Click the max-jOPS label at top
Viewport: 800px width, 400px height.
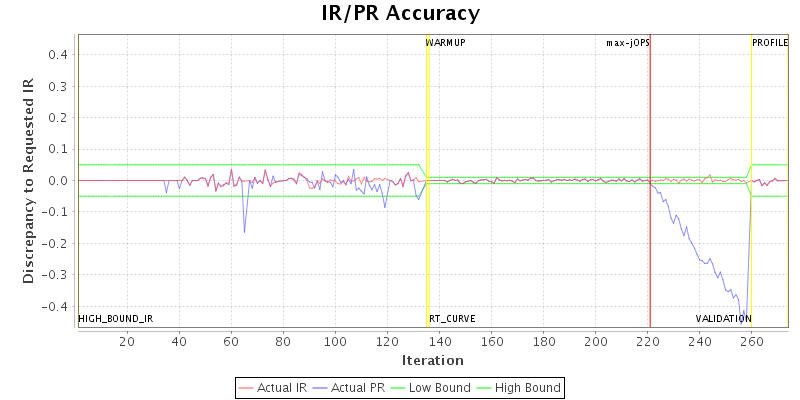point(627,43)
